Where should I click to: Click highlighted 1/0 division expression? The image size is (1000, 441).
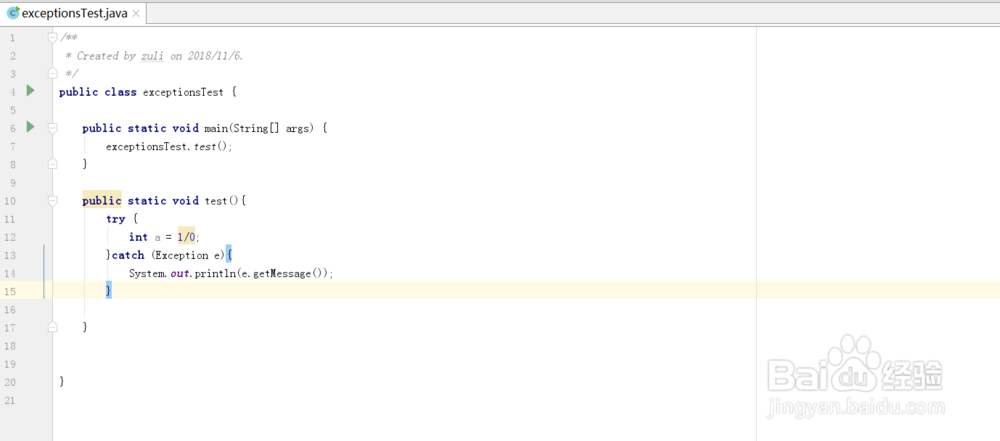click(x=187, y=237)
